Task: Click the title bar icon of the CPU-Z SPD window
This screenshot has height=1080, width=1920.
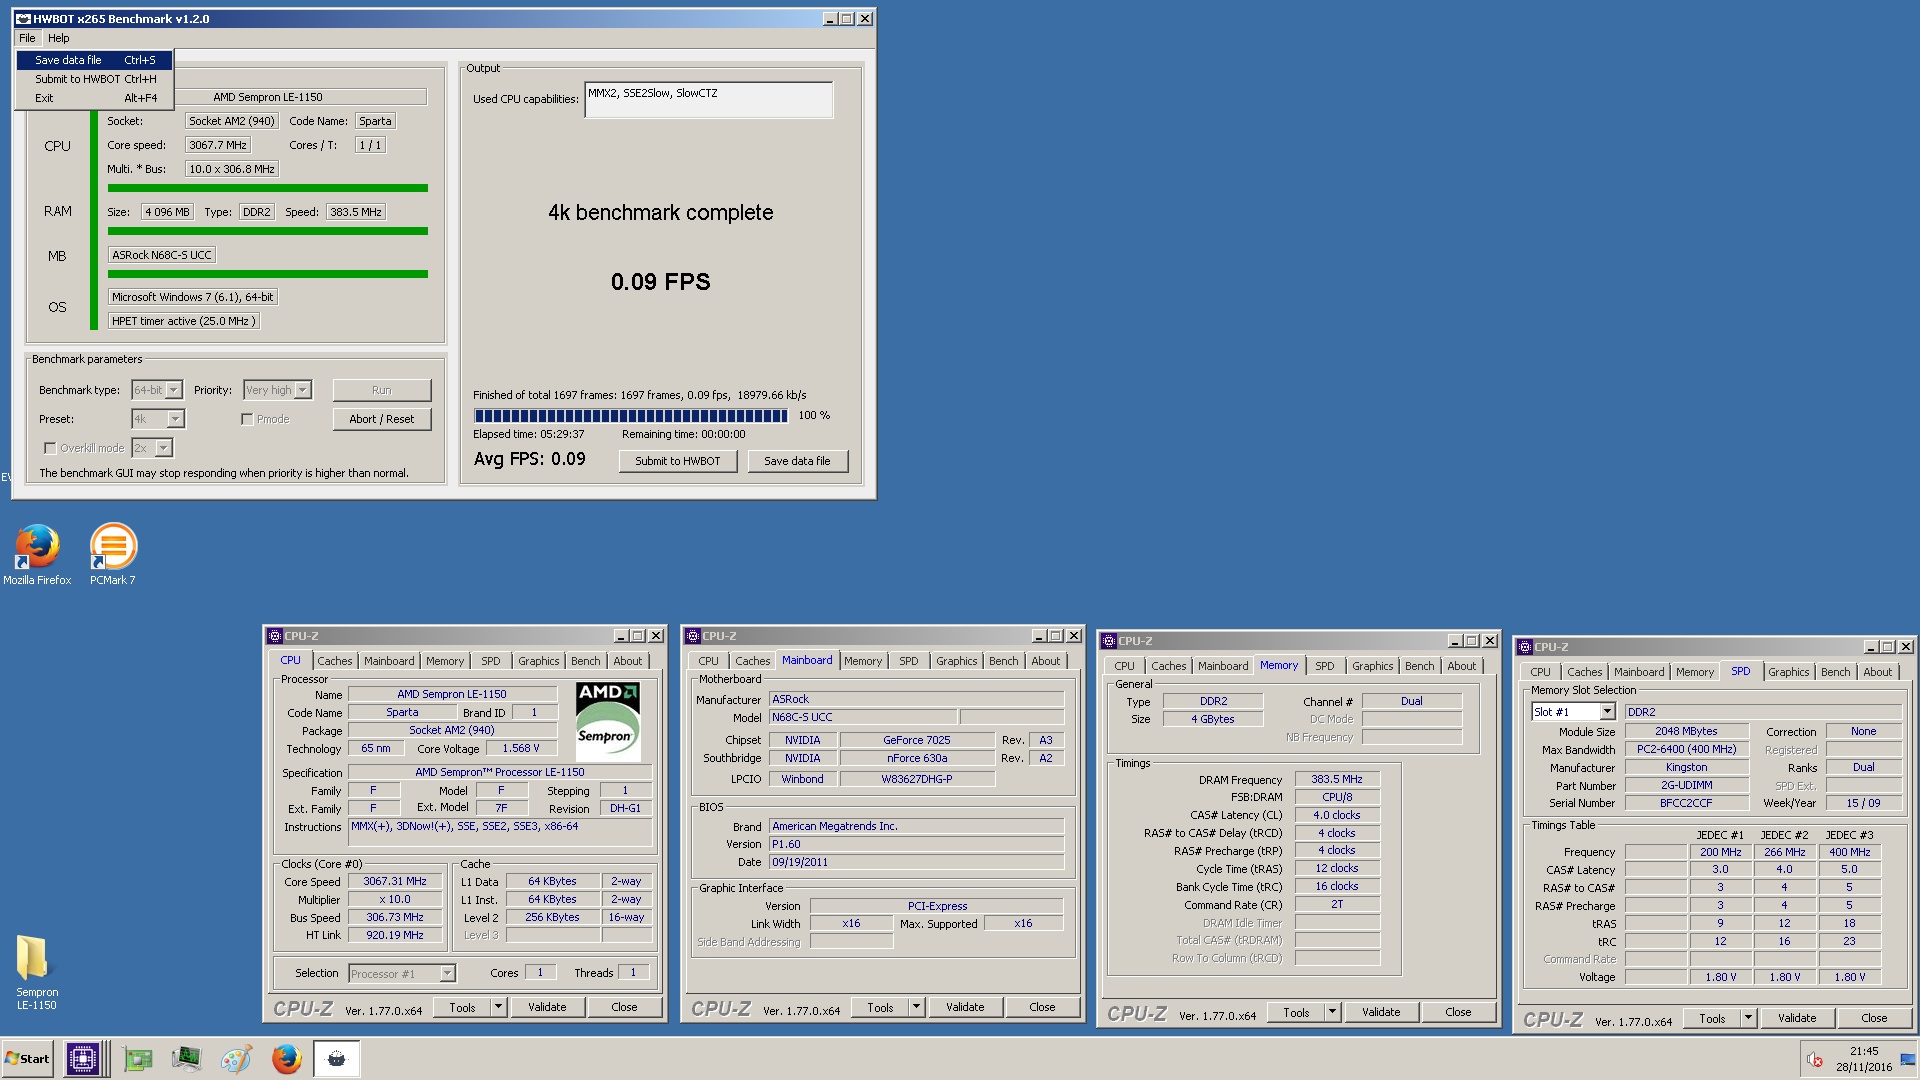Action: (x=1525, y=647)
